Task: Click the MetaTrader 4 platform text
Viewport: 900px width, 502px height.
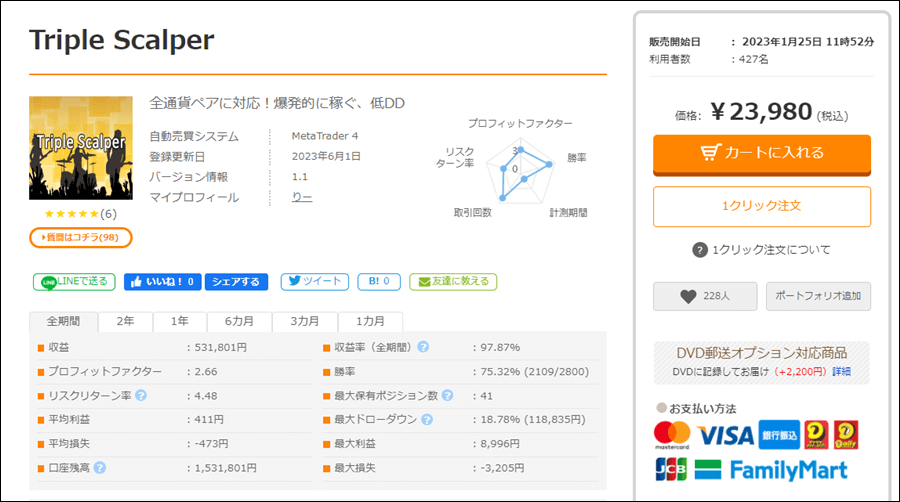Action: pyautogui.click(x=325, y=136)
